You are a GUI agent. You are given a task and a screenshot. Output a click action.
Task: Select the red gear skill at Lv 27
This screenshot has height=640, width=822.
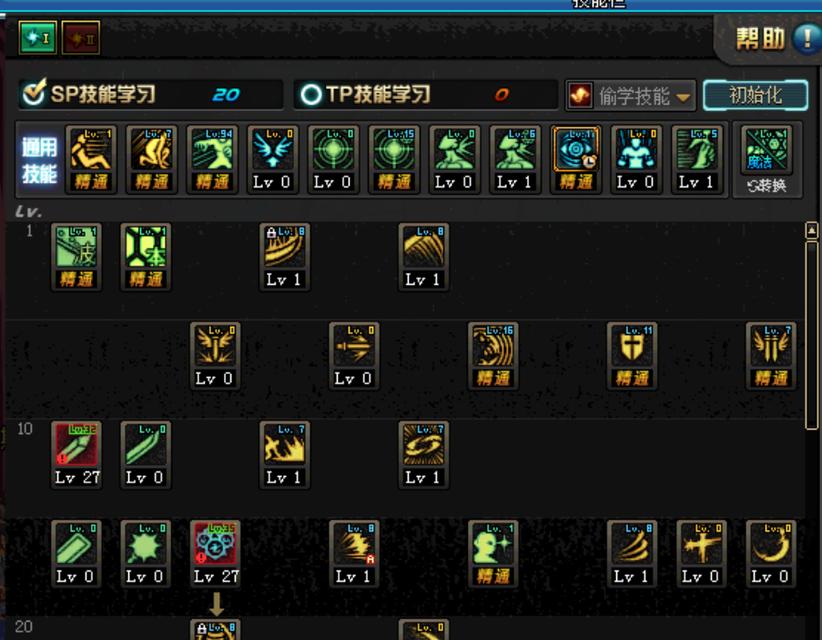215,553
